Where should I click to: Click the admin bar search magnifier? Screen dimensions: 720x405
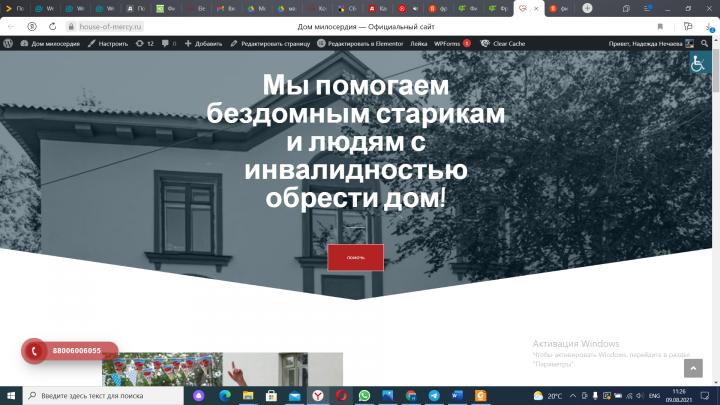point(704,44)
